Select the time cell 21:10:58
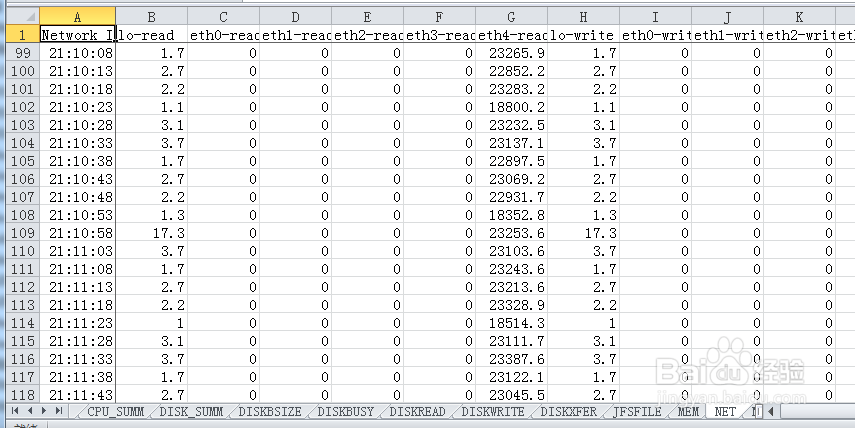Screen dimensions: 855x428 (x=77, y=233)
